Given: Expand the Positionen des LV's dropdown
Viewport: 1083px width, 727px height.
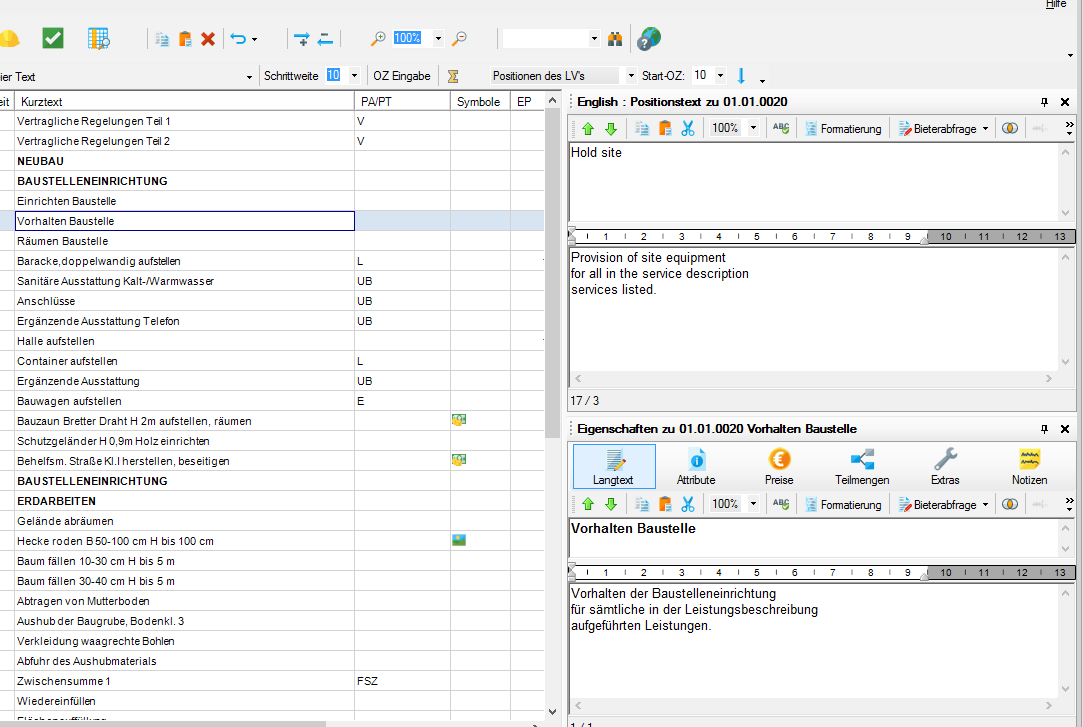Looking at the screenshot, I should pos(631,76).
